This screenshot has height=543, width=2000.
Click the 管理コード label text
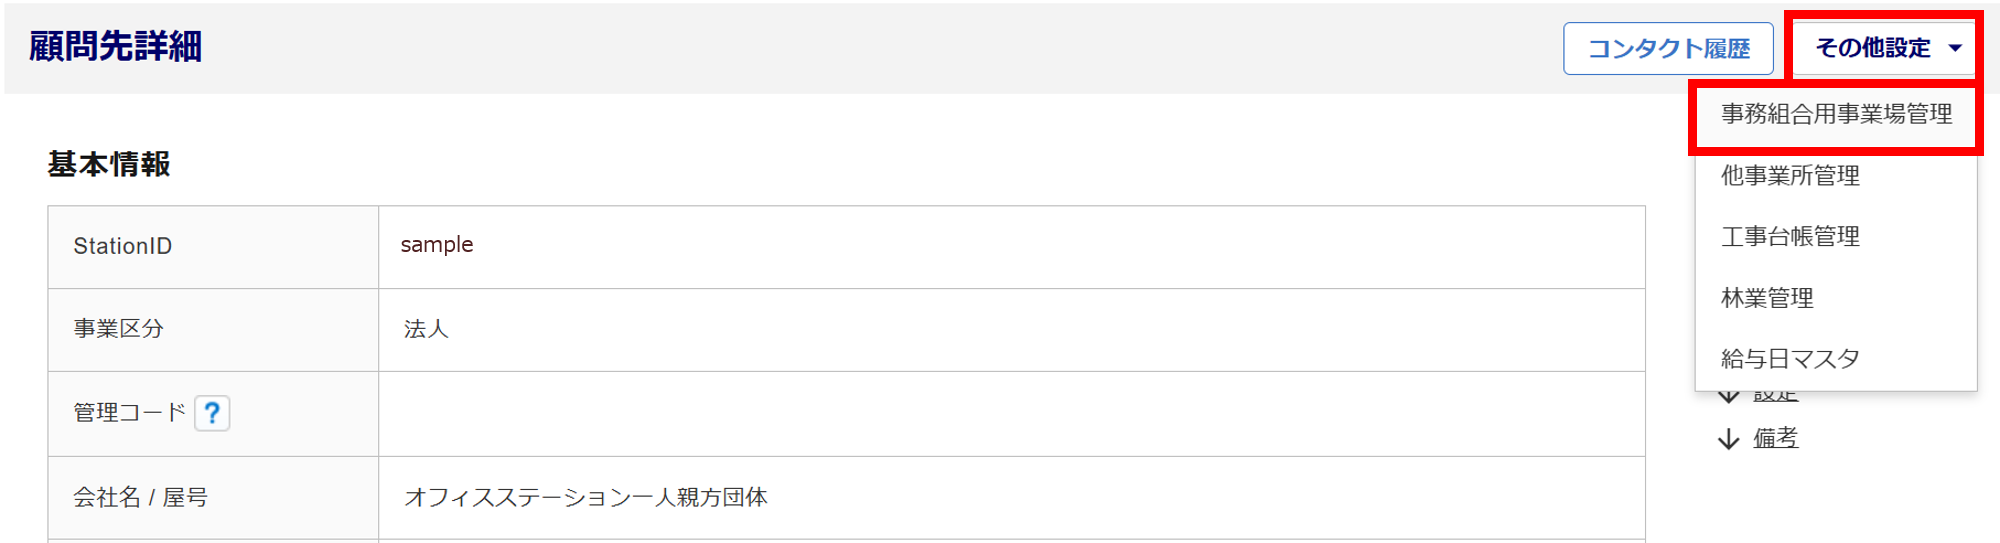click(129, 413)
